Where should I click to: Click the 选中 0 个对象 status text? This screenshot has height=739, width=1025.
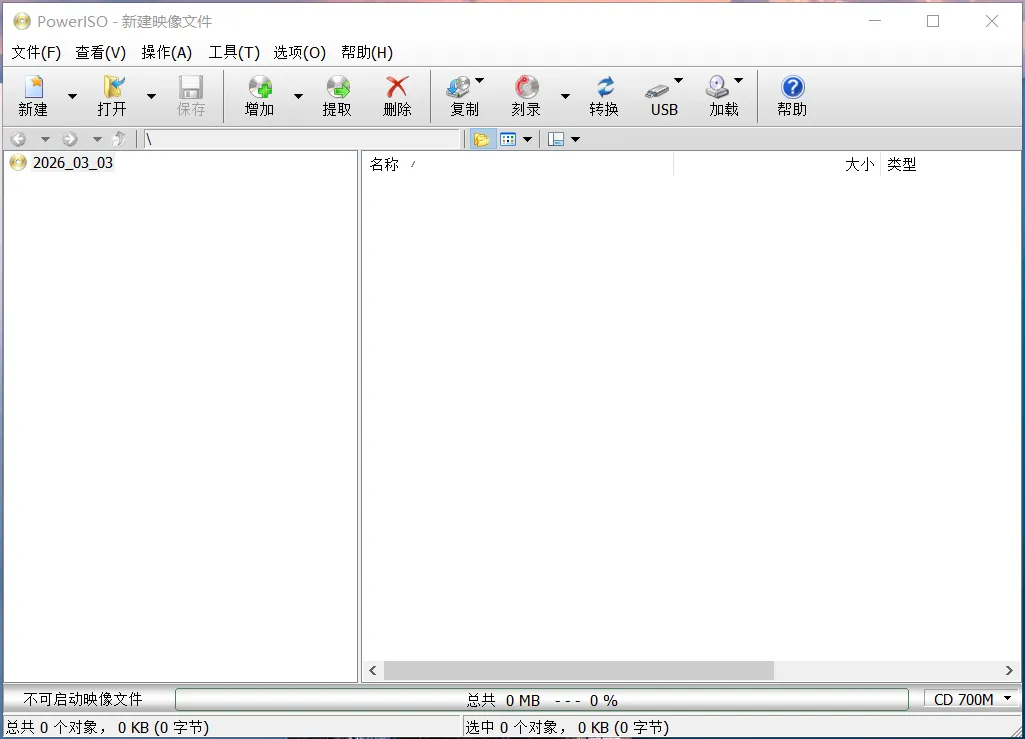pyautogui.click(x=567, y=727)
